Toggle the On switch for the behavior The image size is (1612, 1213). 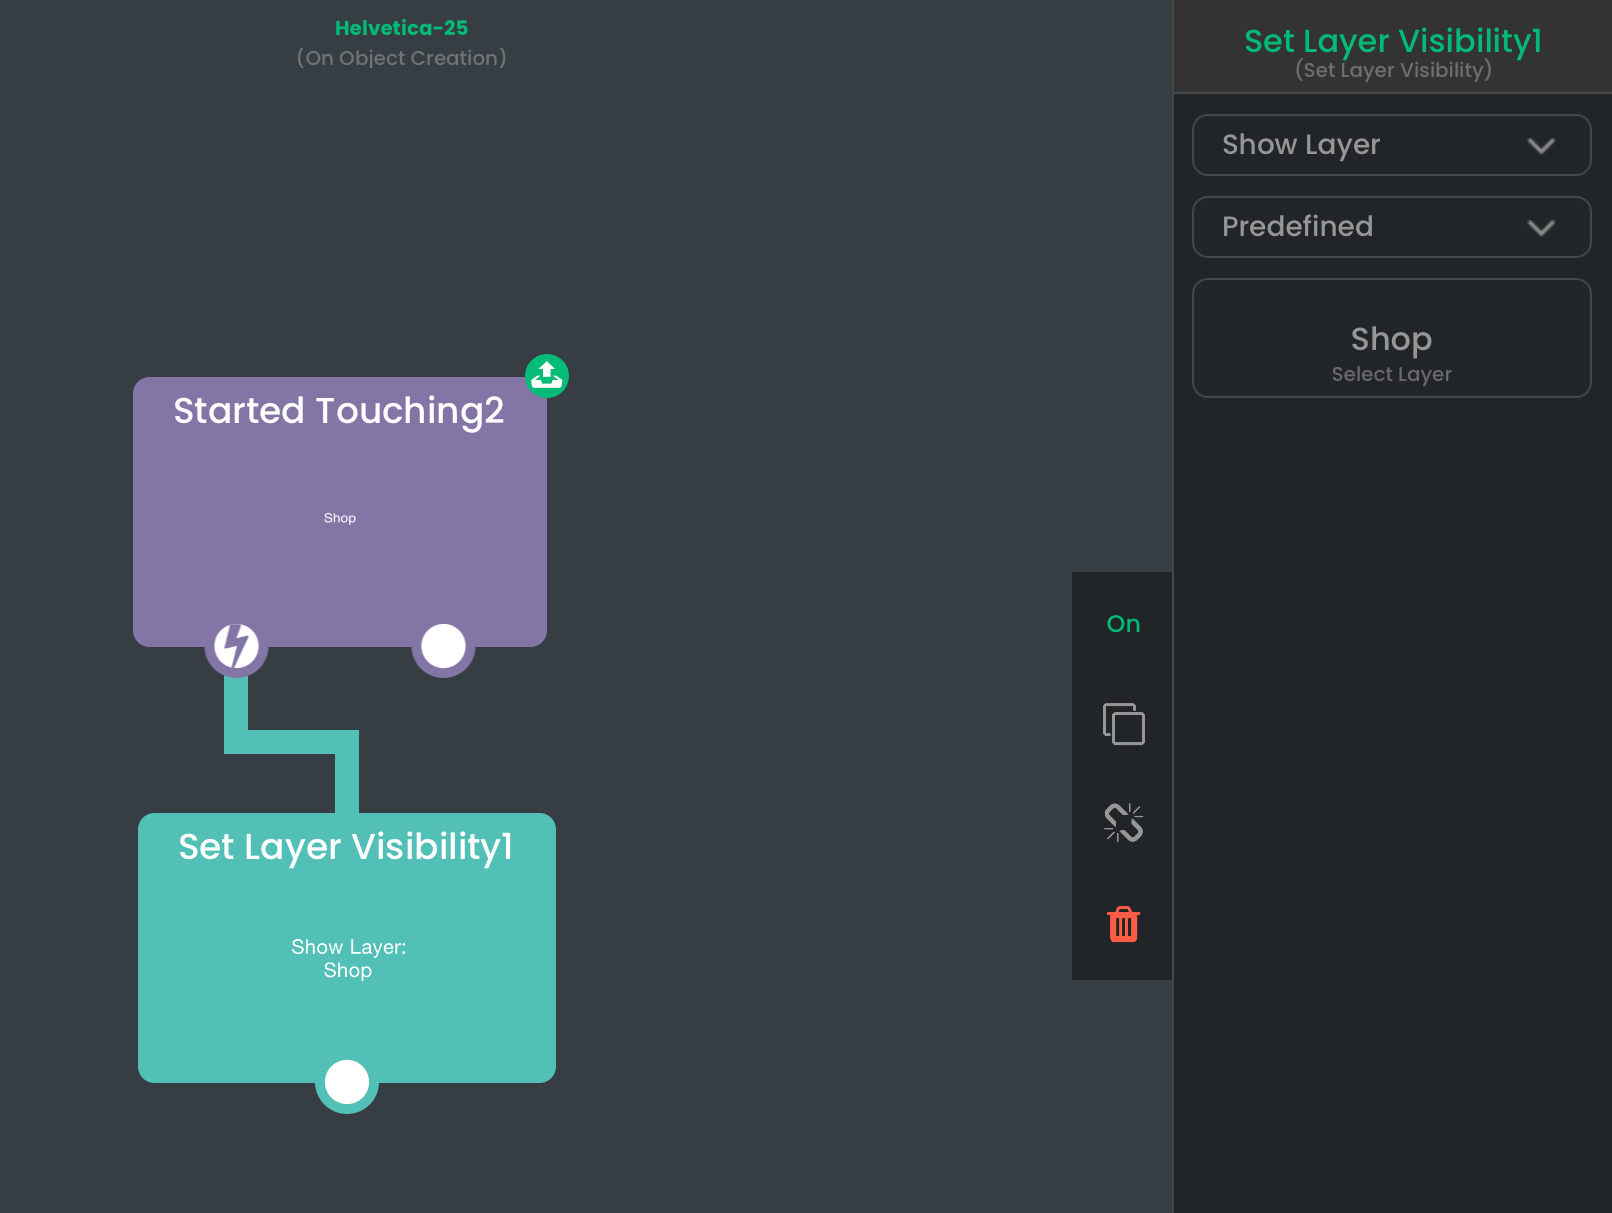pyautogui.click(x=1123, y=624)
